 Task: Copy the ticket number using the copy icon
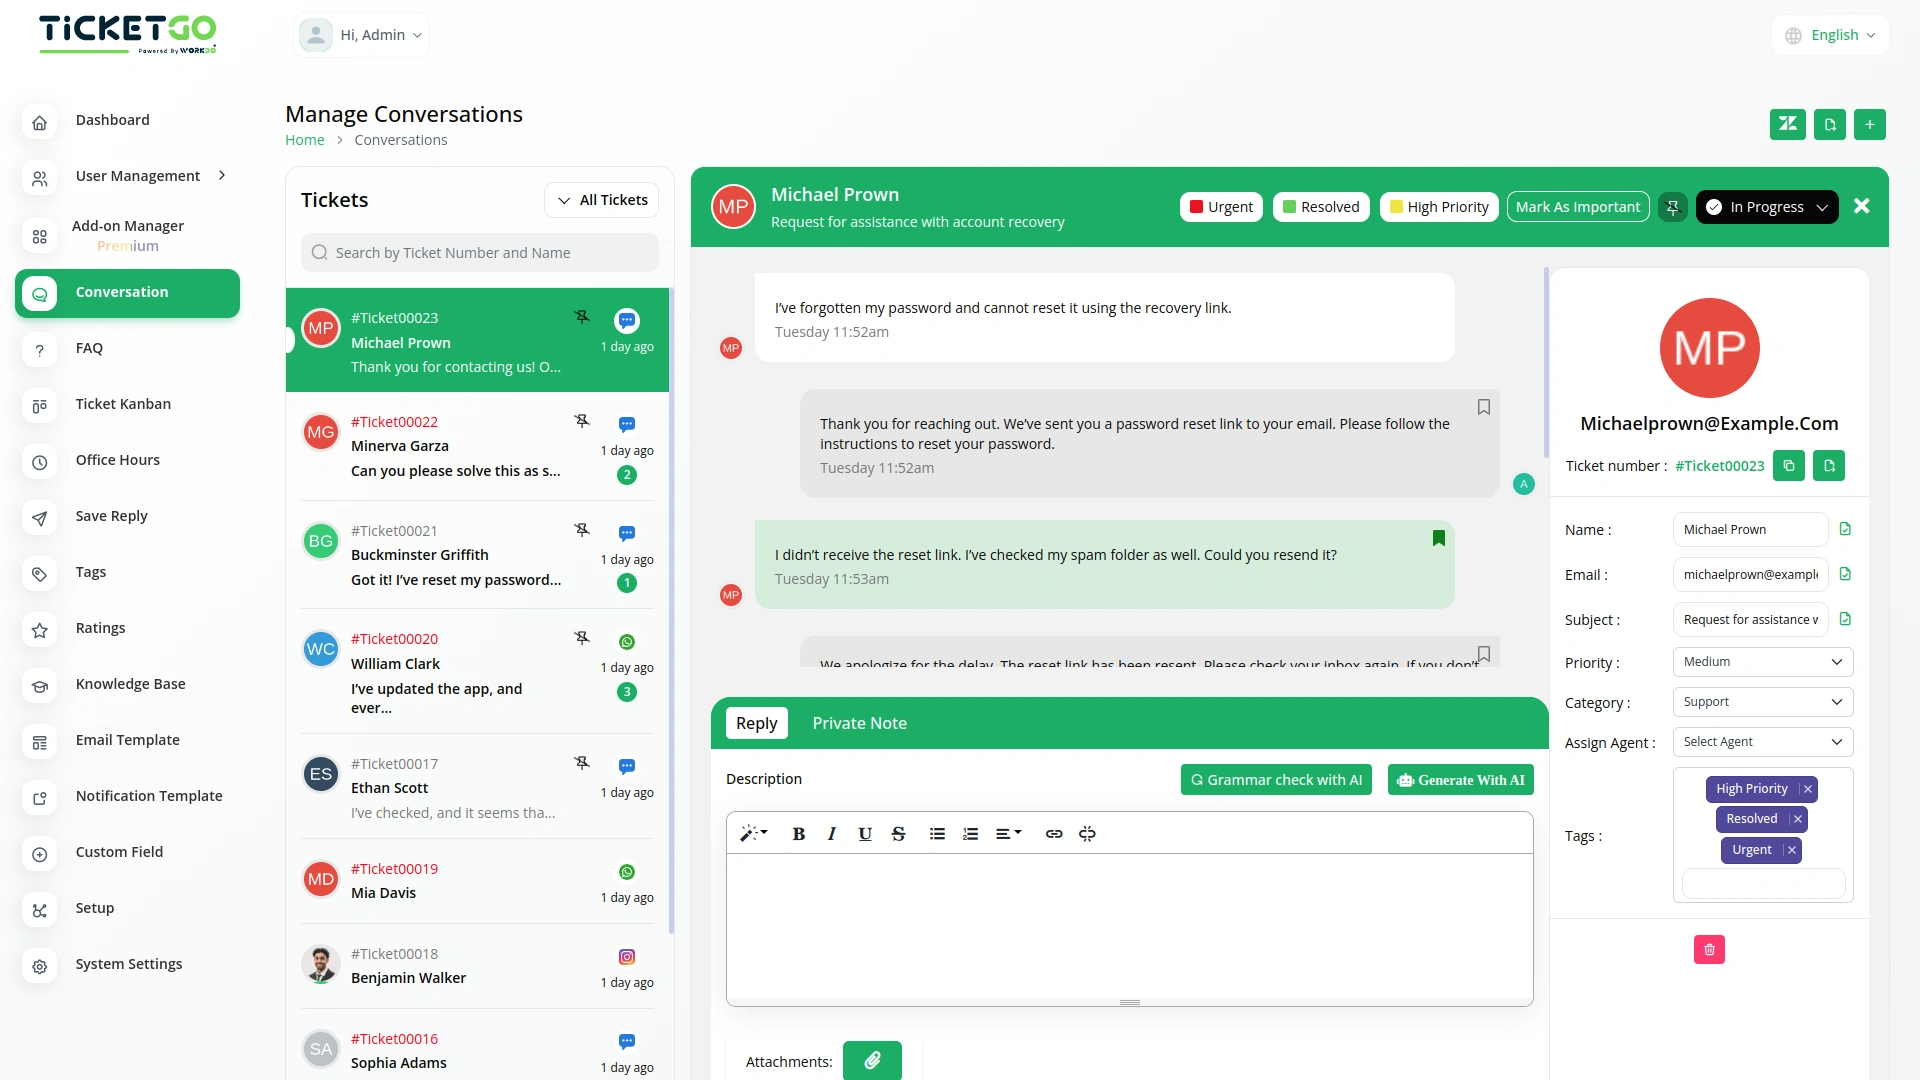pos(1789,465)
